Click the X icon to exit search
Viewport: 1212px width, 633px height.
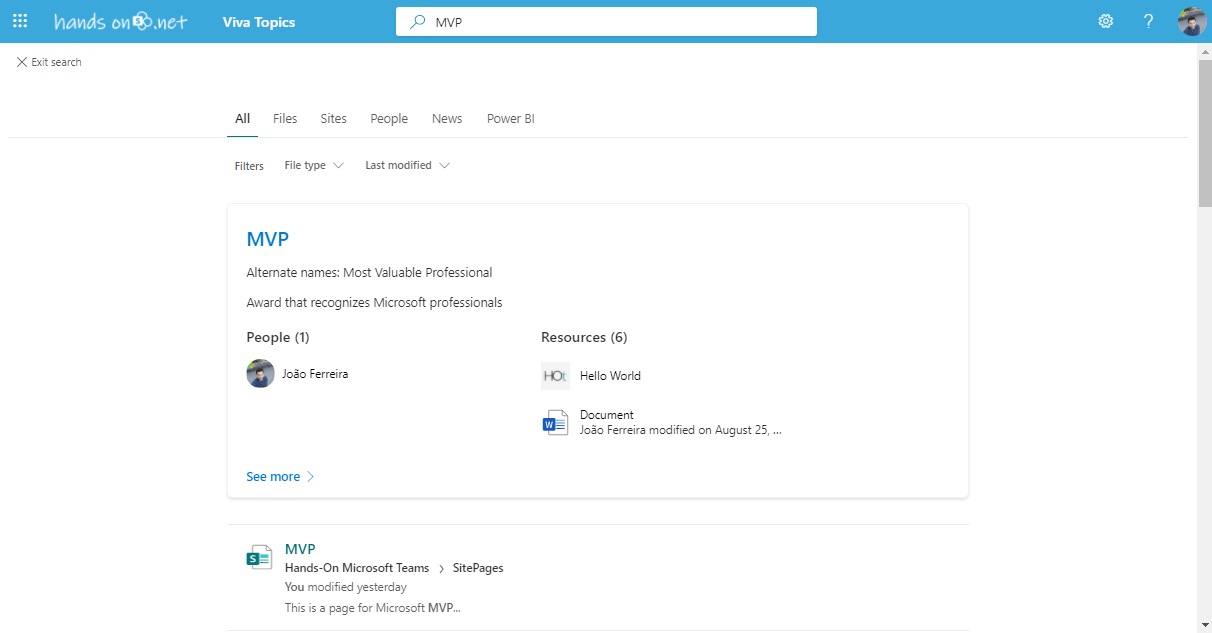point(22,61)
